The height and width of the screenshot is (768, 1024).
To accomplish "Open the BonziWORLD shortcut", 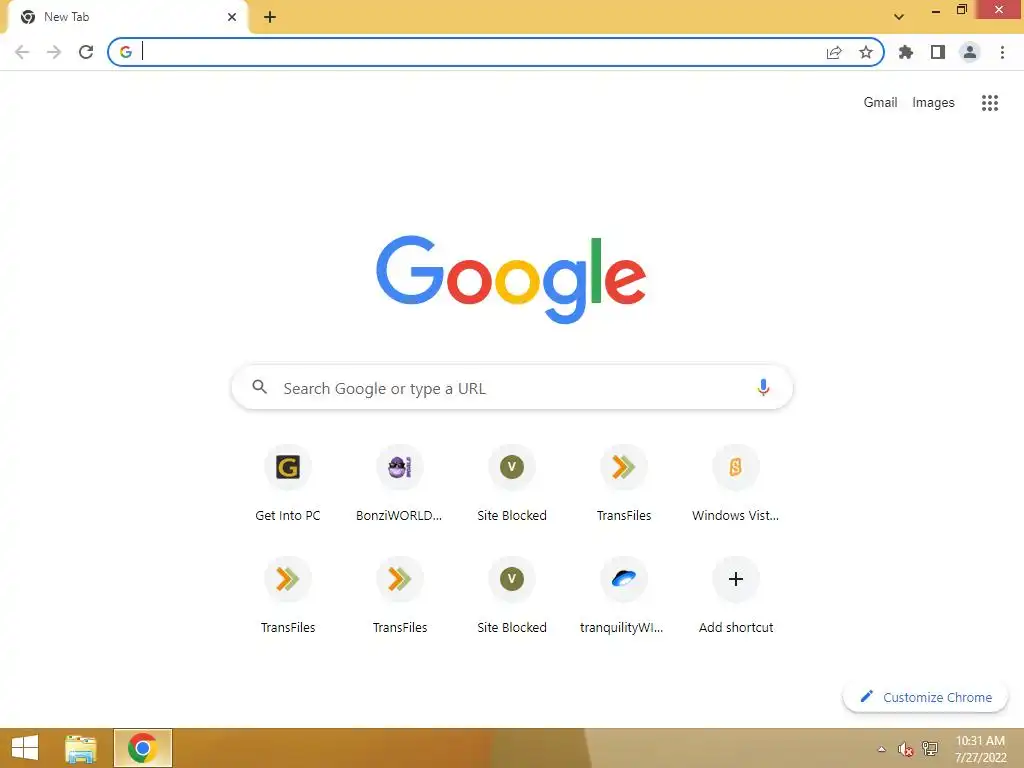I will click(x=400, y=483).
